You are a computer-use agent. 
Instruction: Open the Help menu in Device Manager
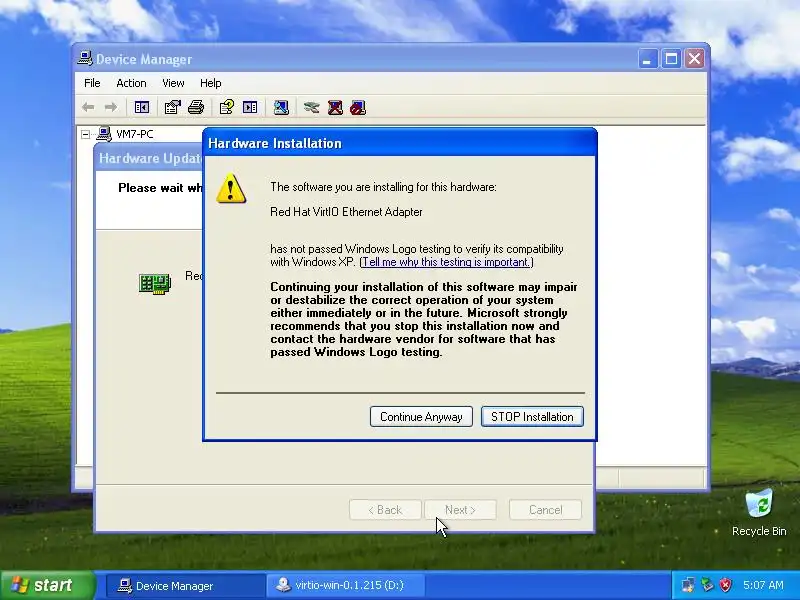(210, 83)
